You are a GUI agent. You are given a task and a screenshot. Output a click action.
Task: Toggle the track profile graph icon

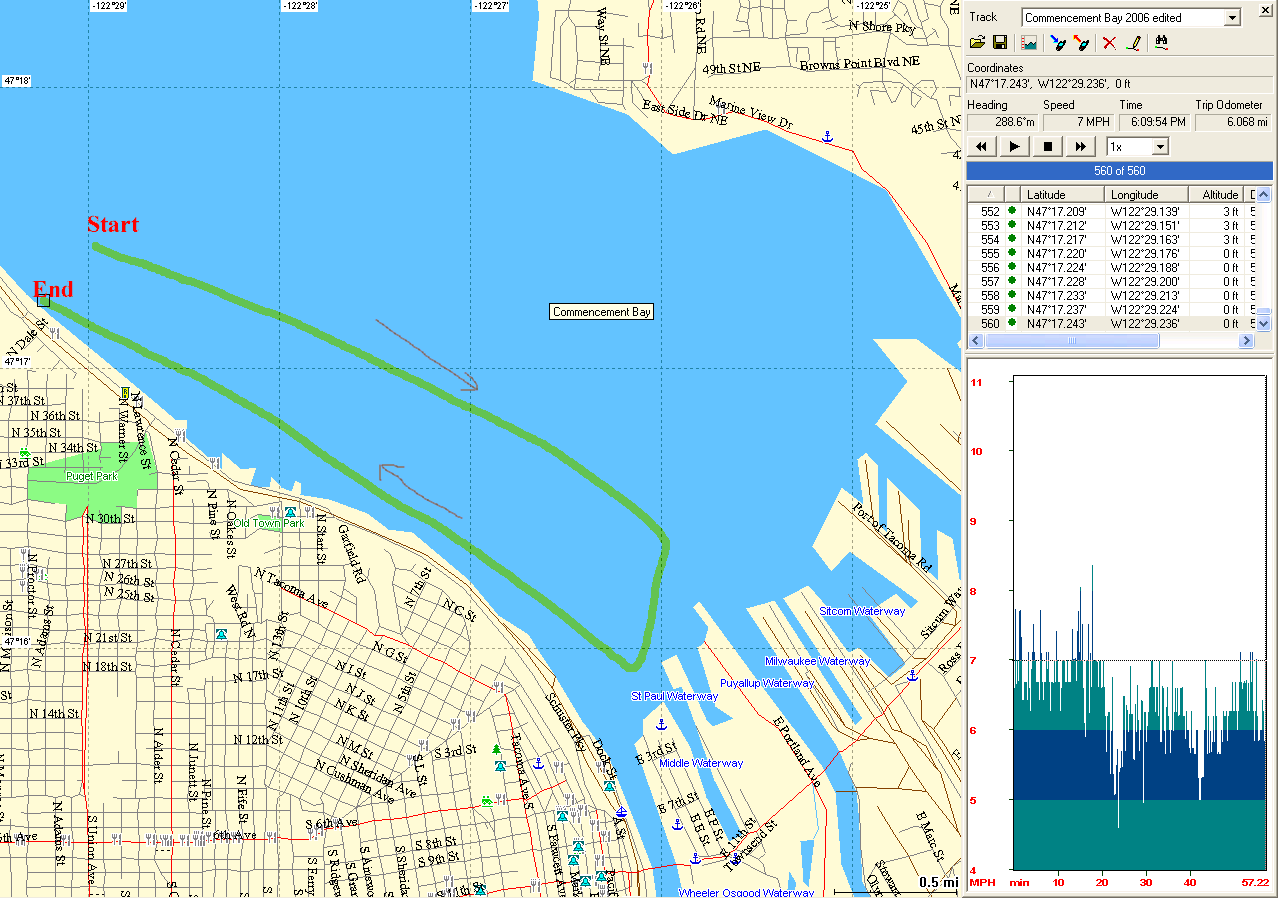pyautogui.click(x=1029, y=43)
